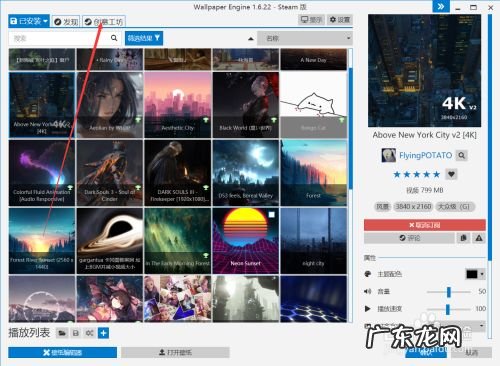Toggle ascending sort order arrow
Image resolution: width=500 pixels, height=366 pixels.
tap(251, 39)
